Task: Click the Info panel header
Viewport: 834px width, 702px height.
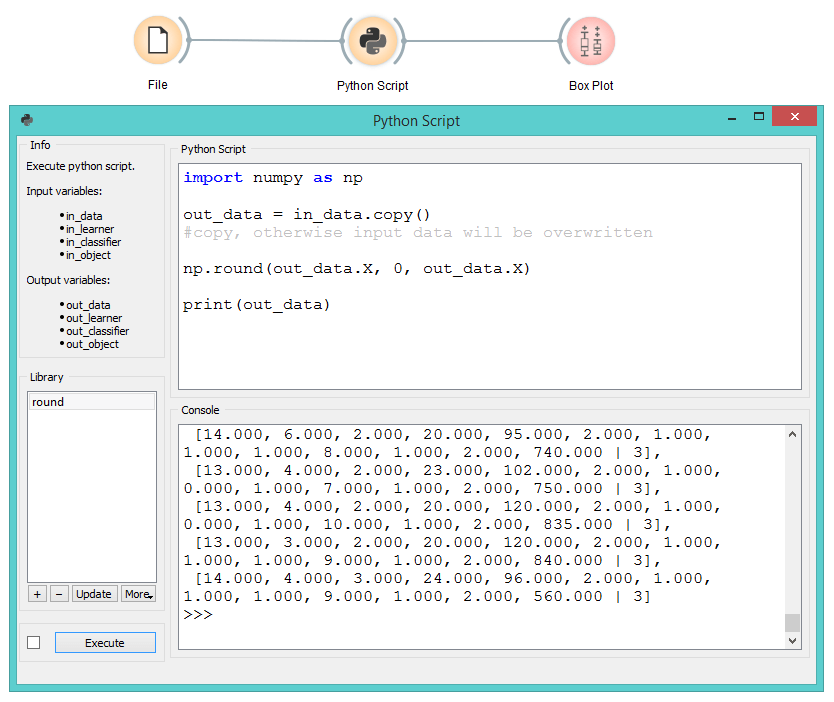Action: (41, 144)
